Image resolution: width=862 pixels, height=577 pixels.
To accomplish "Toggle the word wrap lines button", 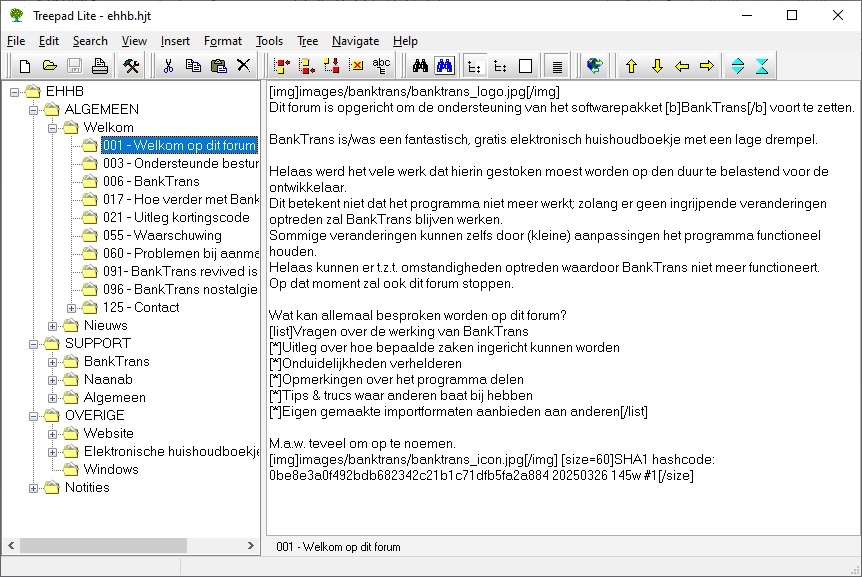I will (x=558, y=66).
